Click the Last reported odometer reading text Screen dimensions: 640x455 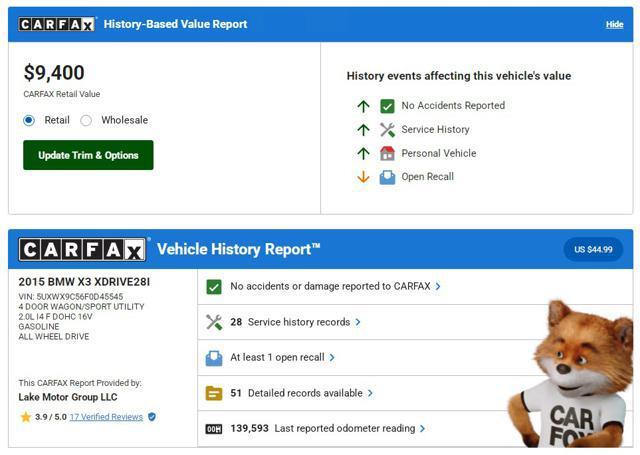coord(345,428)
